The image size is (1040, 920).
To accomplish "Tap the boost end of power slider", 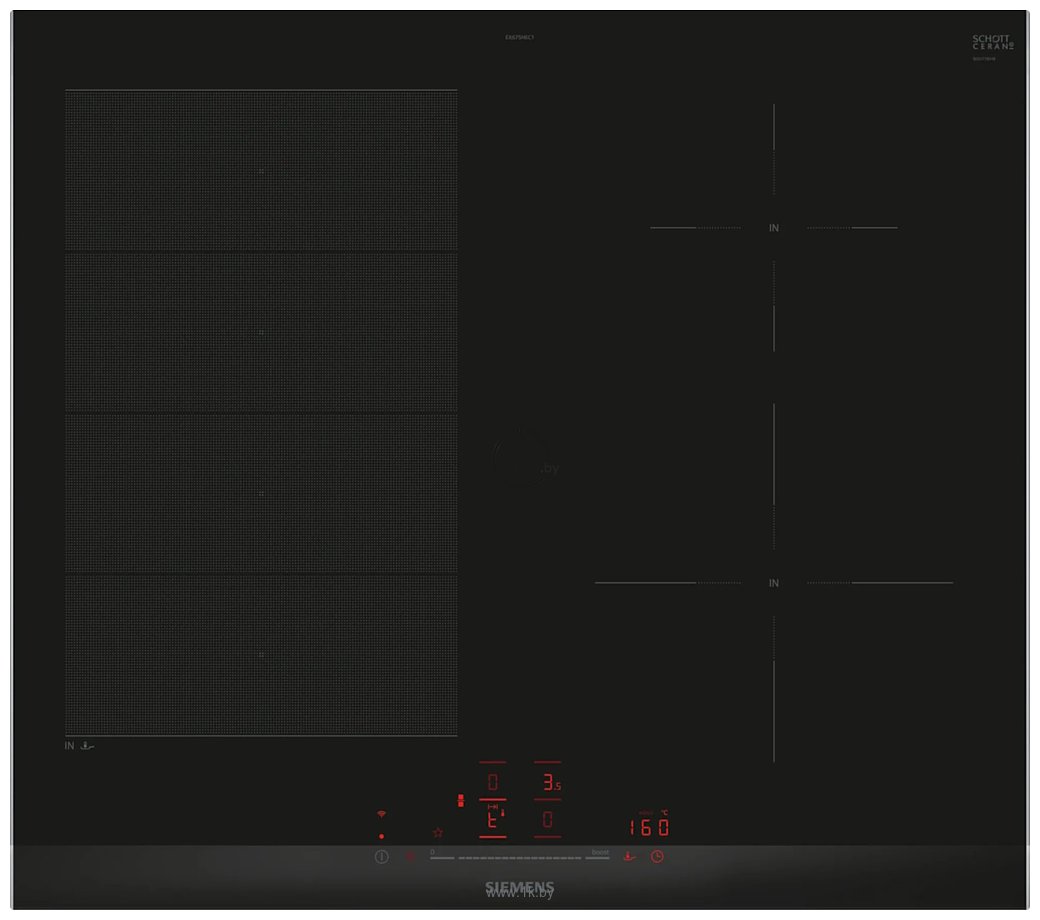I will [599, 855].
